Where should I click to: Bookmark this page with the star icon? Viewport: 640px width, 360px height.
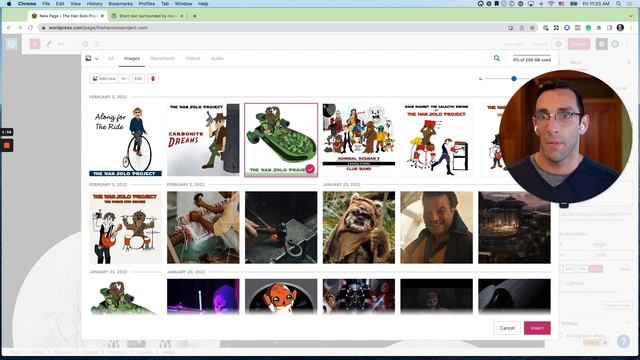(x=532, y=28)
